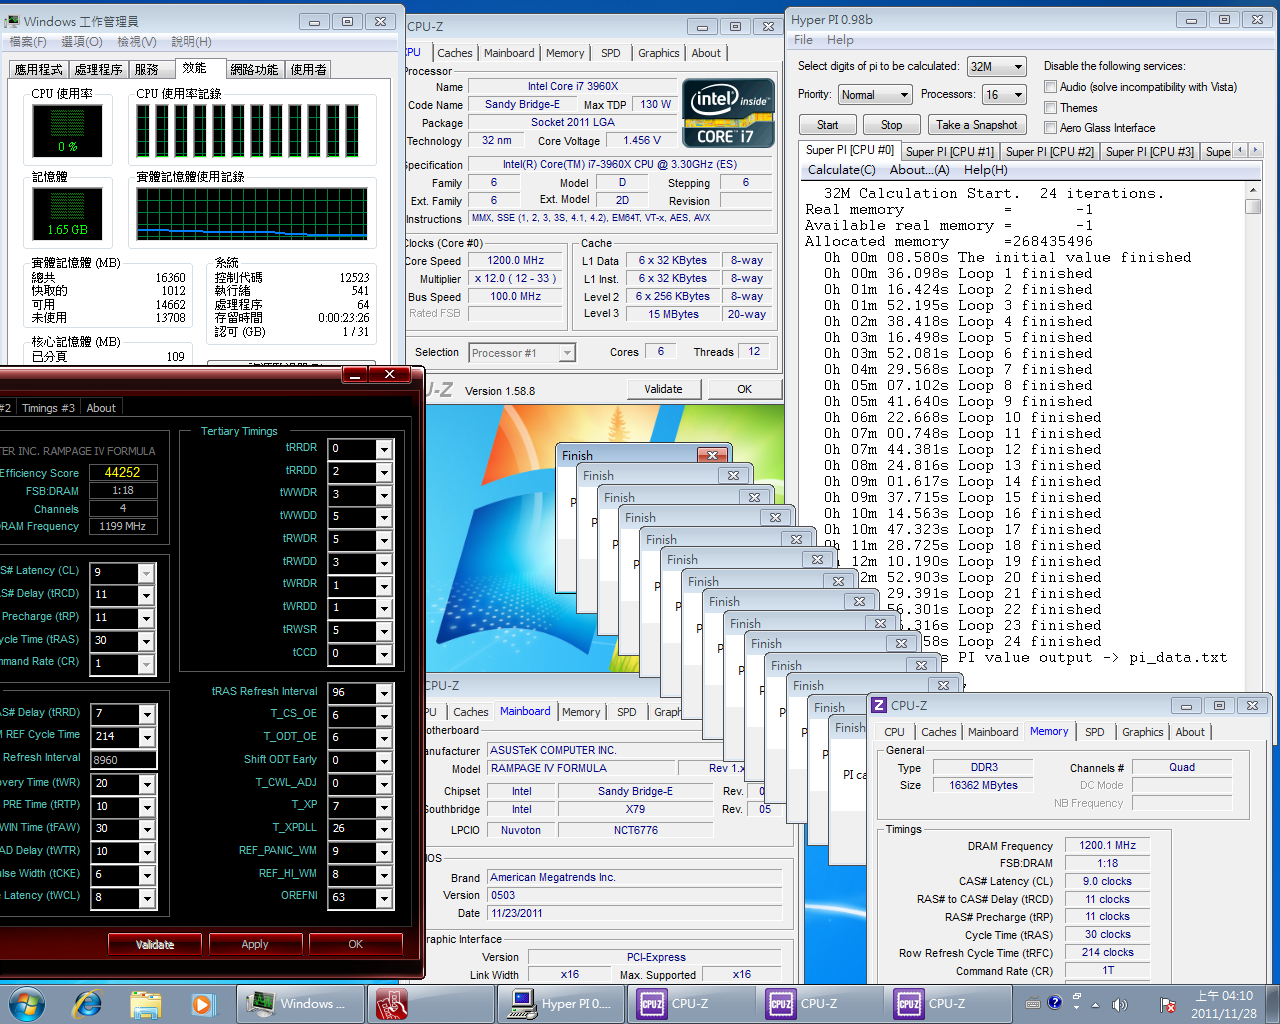This screenshot has width=1280, height=1024.
Task: Click the Apply button in timings window
Action: click(x=254, y=944)
